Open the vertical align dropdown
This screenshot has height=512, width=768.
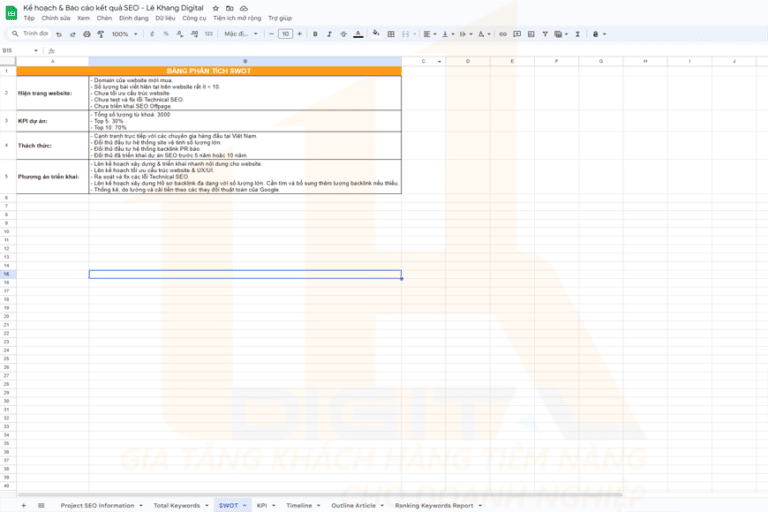448,34
